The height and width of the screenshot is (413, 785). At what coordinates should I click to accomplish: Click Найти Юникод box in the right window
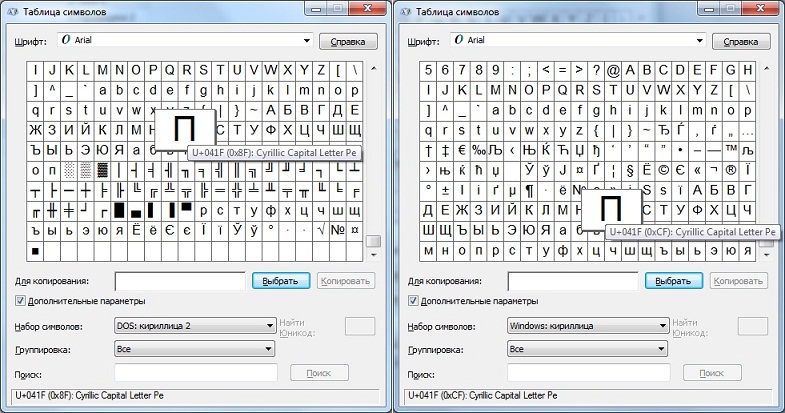click(x=753, y=326)
